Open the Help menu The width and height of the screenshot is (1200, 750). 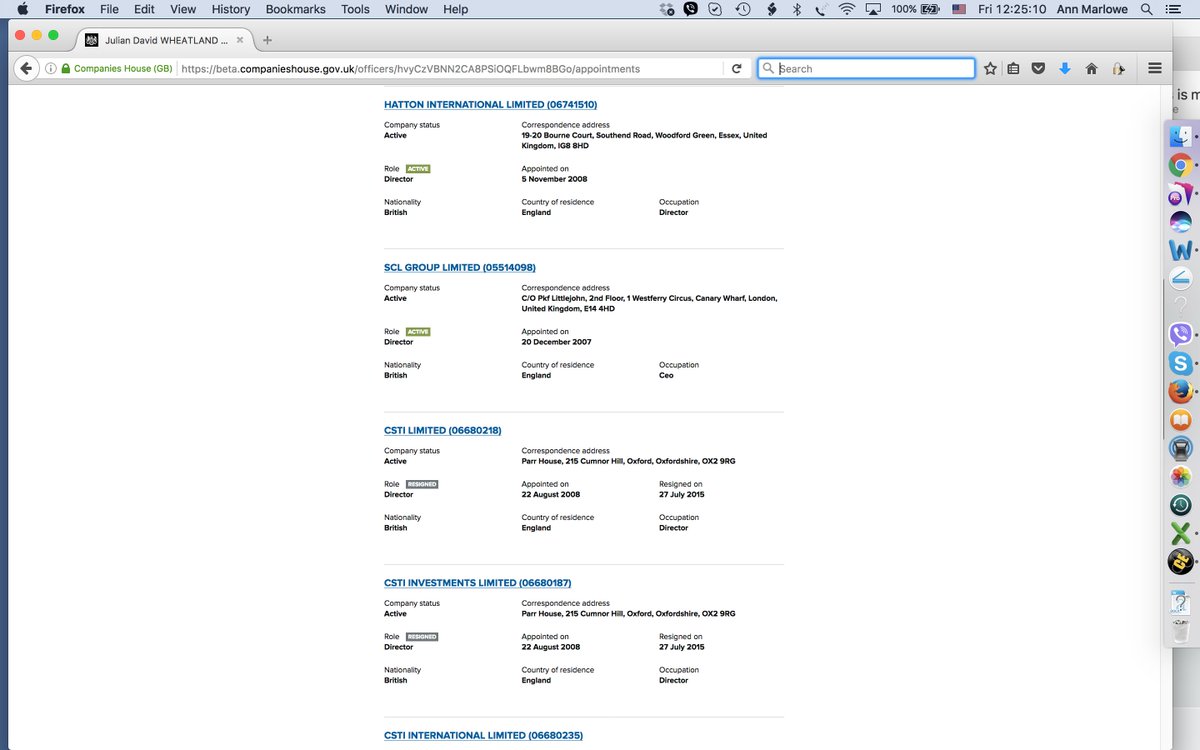[455, 9]
